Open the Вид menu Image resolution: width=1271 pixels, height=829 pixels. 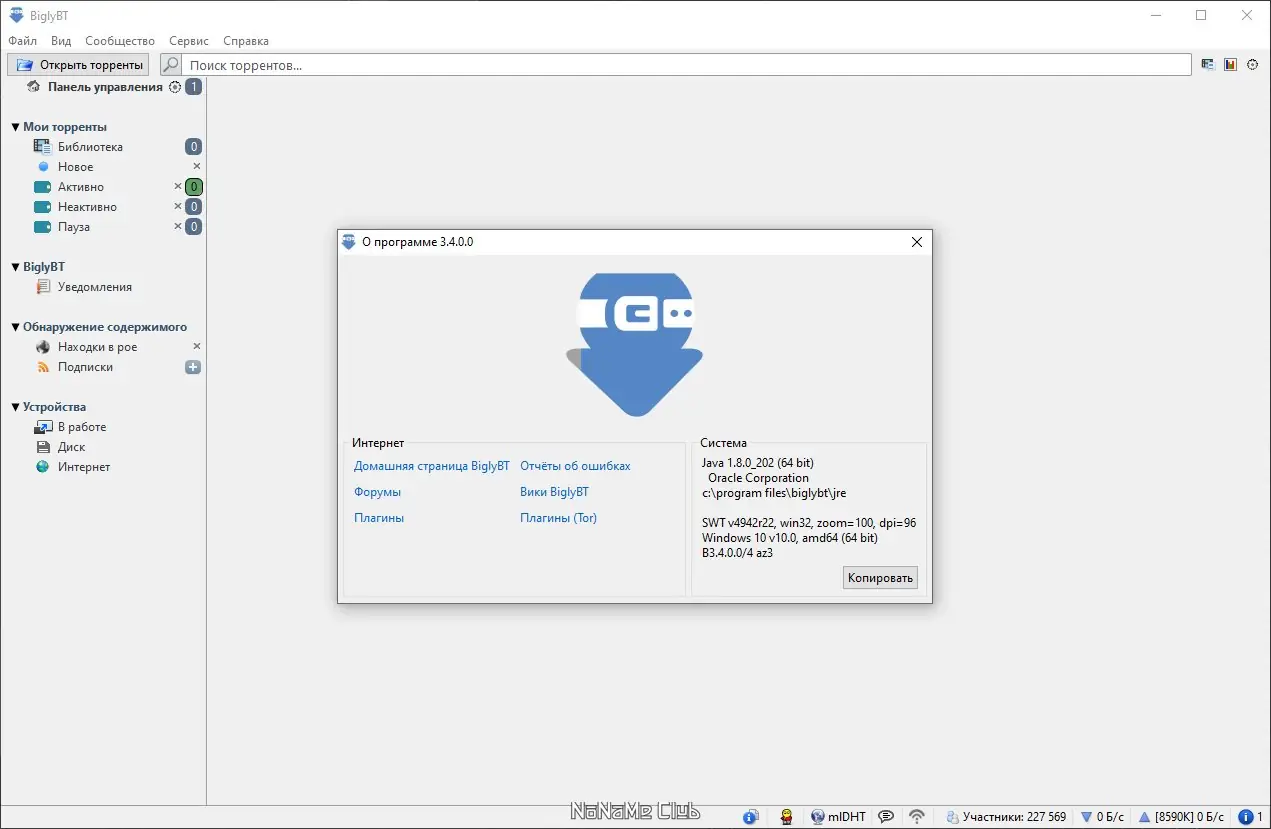coord(61,41)
